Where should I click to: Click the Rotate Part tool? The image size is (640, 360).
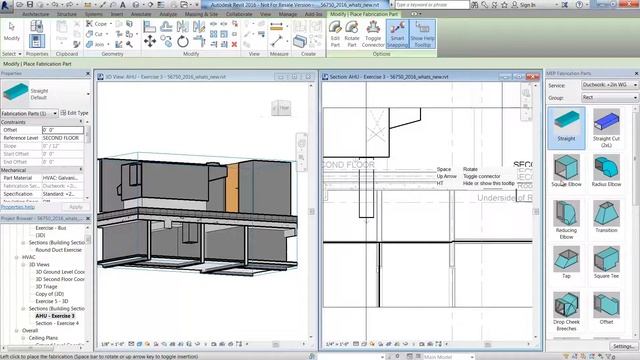[x=352, y=34]
